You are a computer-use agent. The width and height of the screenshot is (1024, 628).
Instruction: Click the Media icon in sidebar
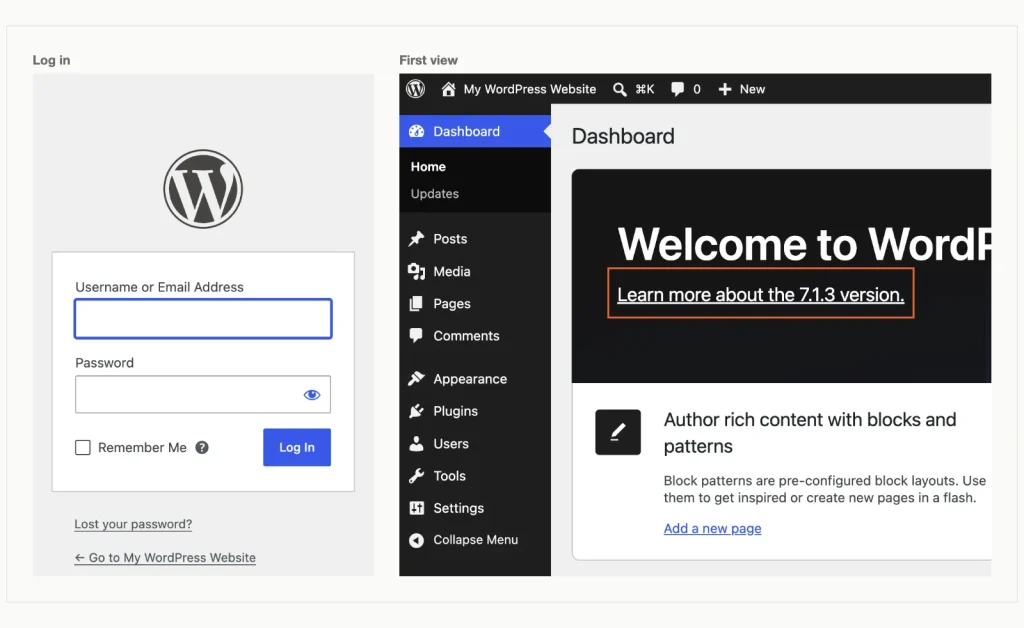pyautogui.click(x=417, y=271)
